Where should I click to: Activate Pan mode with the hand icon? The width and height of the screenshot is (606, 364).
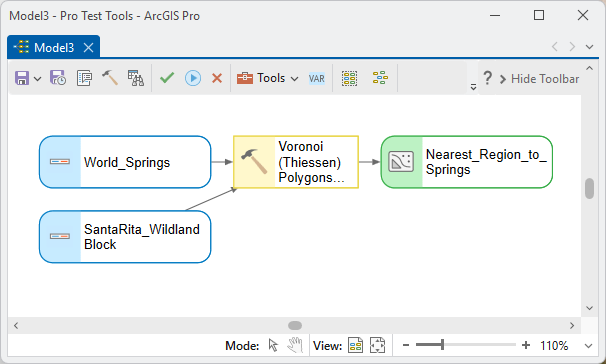pos(295,345)
